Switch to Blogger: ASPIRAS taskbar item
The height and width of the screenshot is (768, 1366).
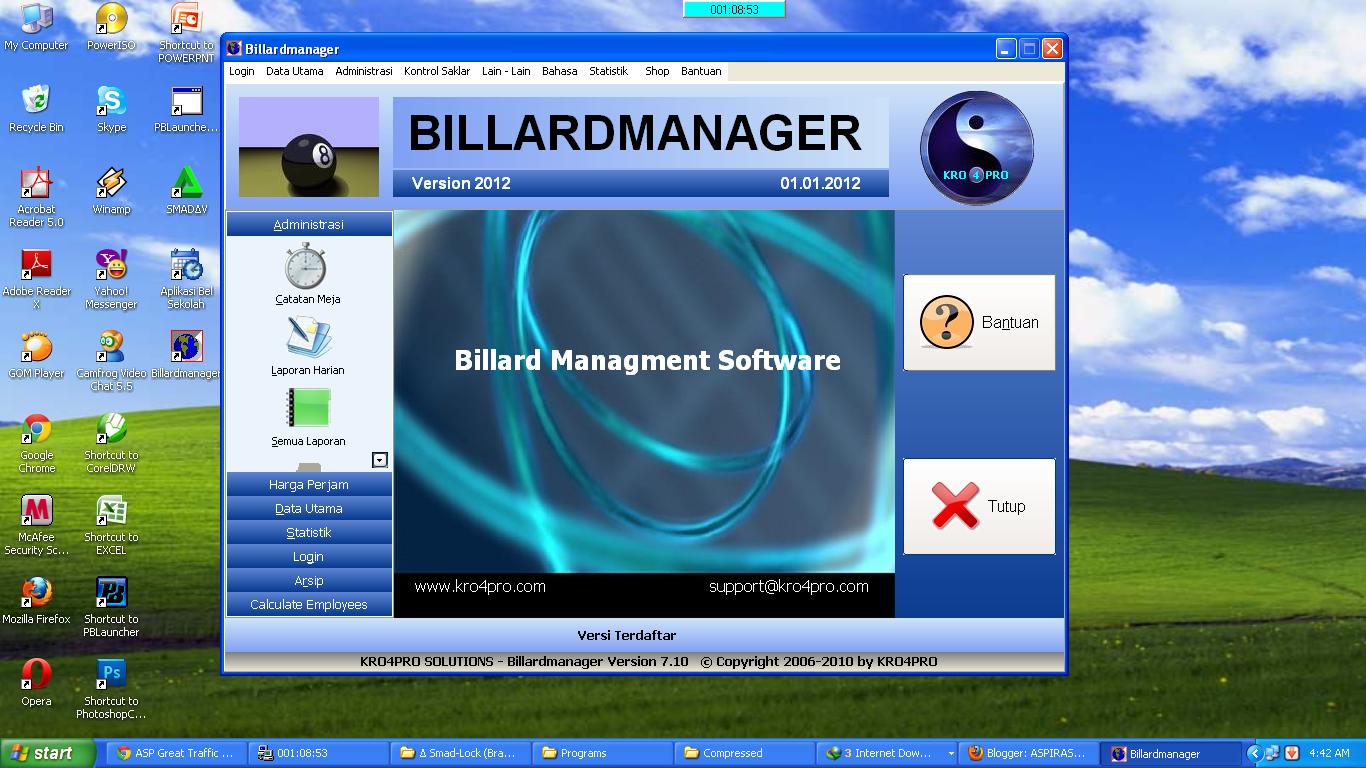1028,753
